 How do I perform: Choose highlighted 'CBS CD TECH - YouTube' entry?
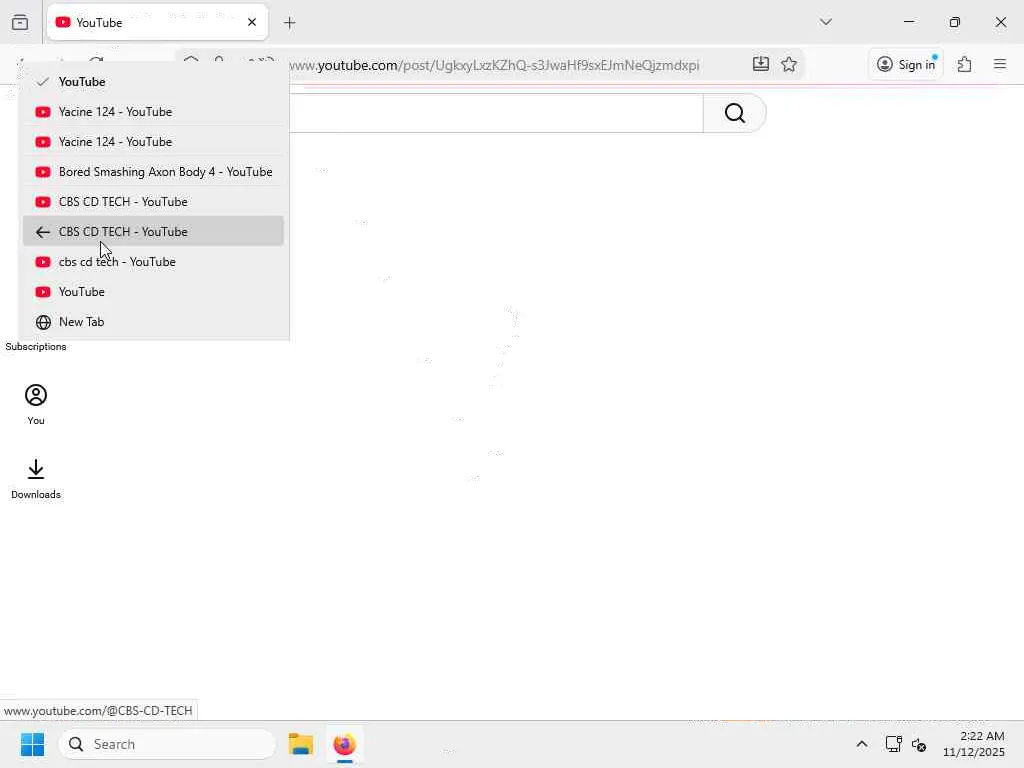click(153, 231)
